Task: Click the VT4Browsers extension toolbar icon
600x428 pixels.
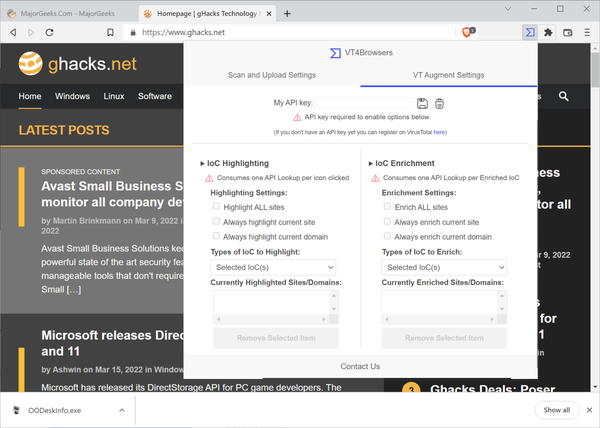Action: coord(530,33)
